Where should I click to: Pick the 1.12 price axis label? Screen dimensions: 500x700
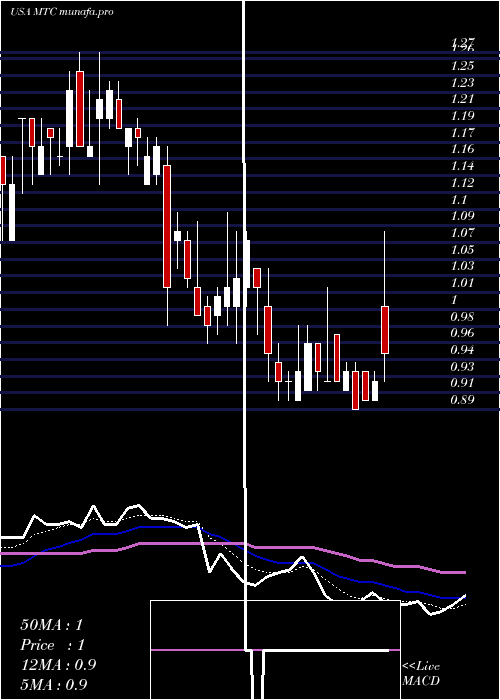(x=462, y=183)
